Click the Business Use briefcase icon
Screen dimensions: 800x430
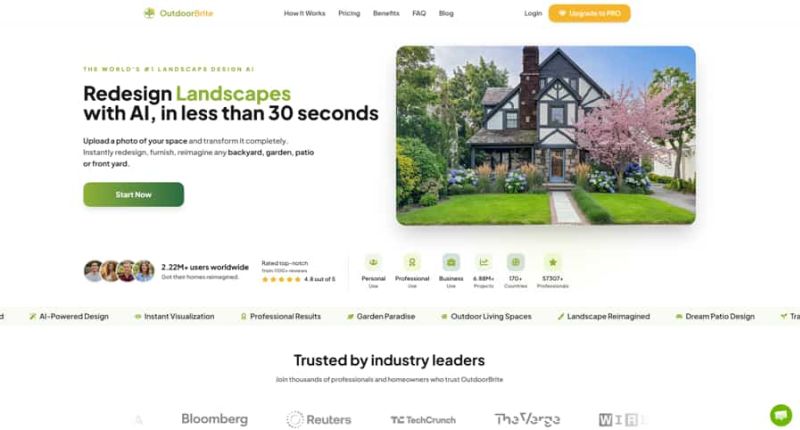tap(451, 262)
